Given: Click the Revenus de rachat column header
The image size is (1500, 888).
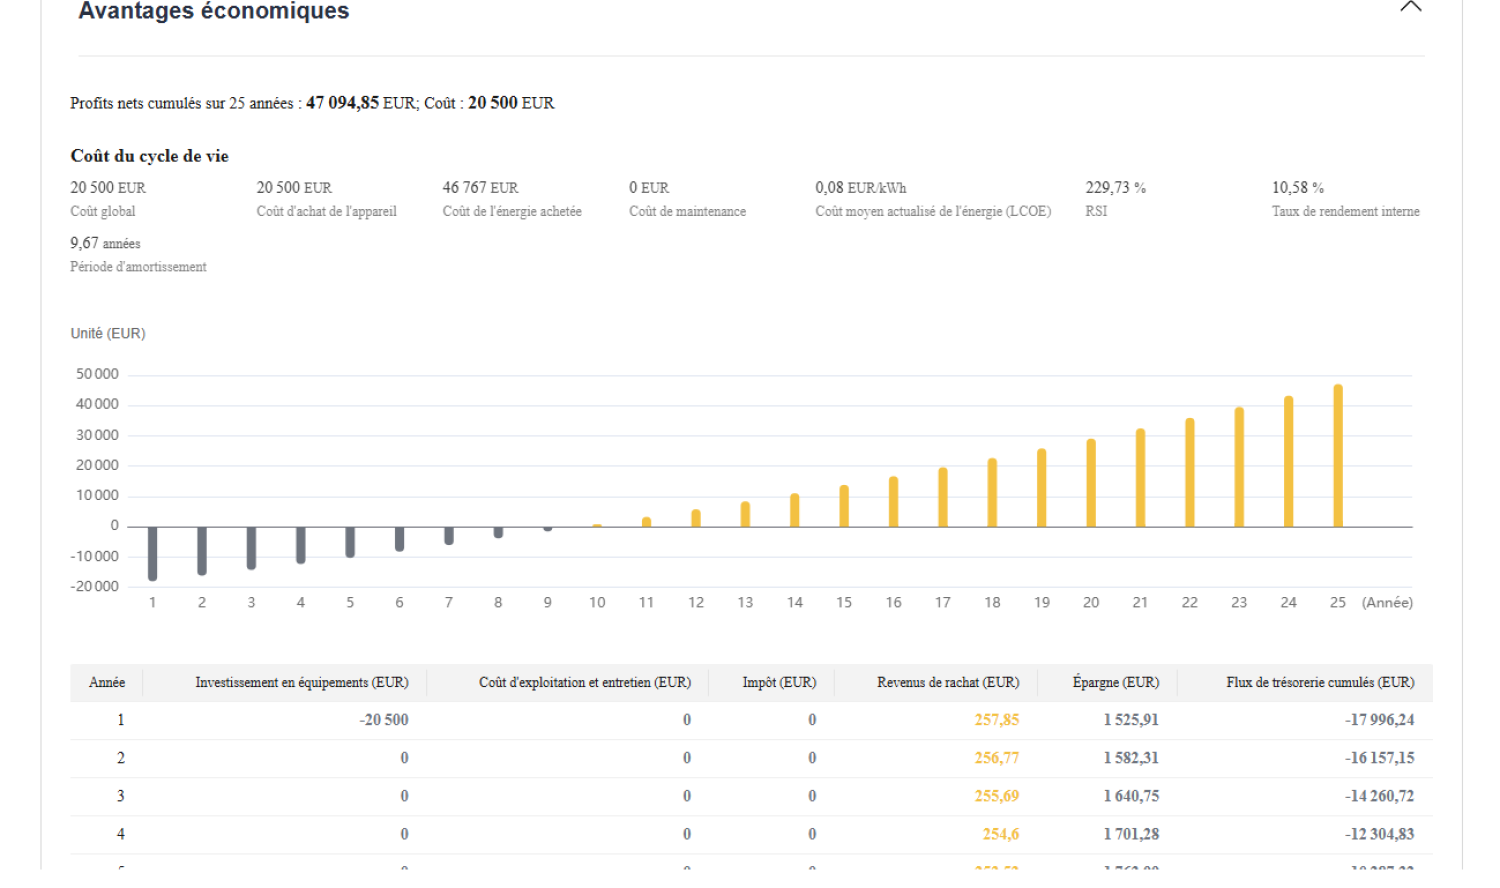Looking at the screenshot, I should 947,683.
